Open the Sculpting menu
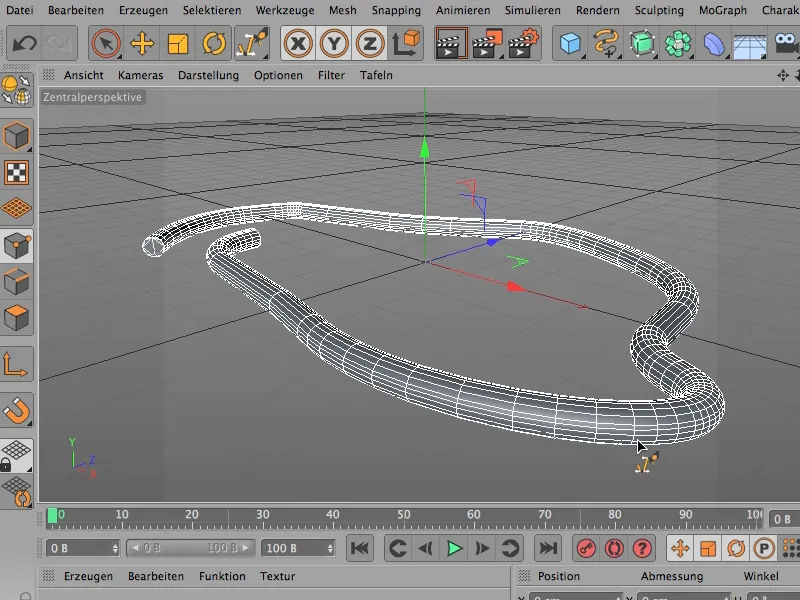The image size is (800, 600). click(x=659, y=10)
